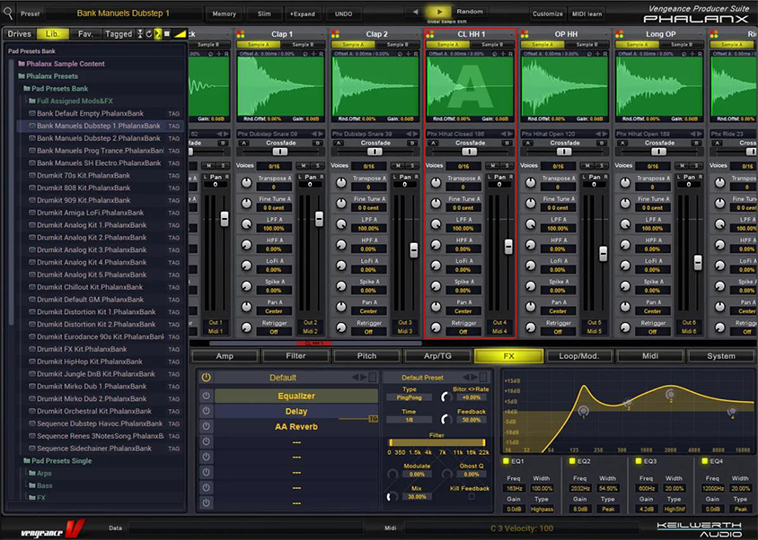Viewport: 758px width, 540px height.
Task: Click the CL HH 1 volume fader handle
Action: click(508, 246)
